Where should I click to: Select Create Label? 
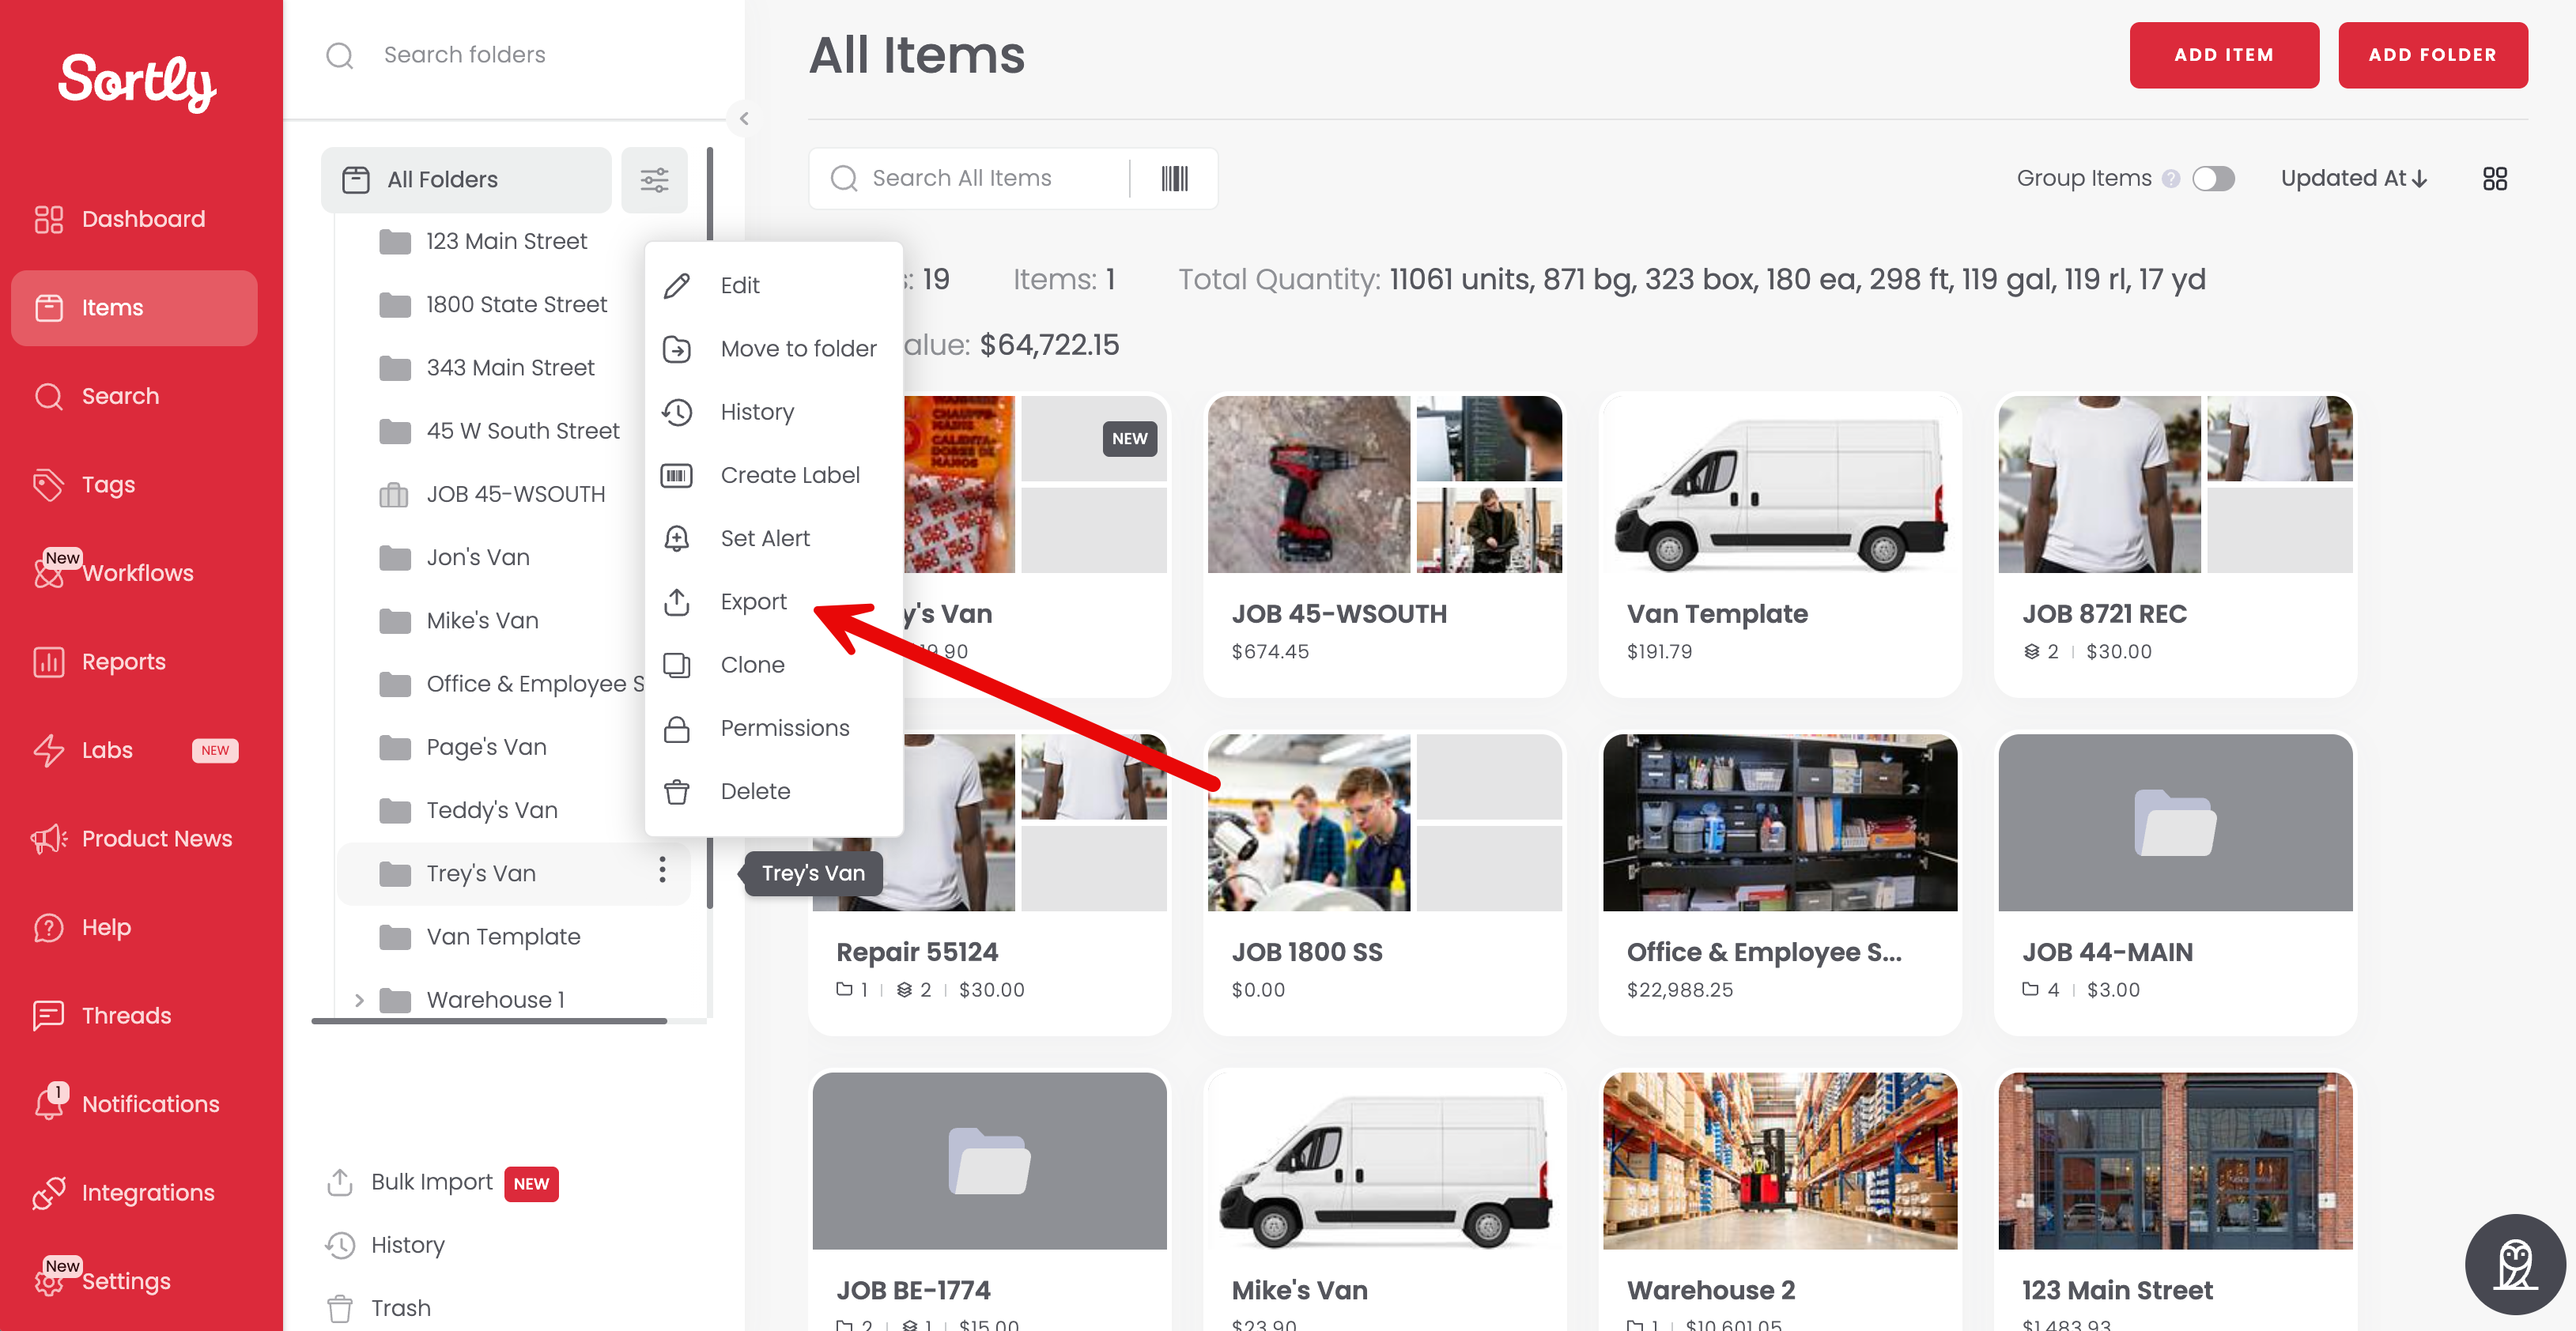774,475
